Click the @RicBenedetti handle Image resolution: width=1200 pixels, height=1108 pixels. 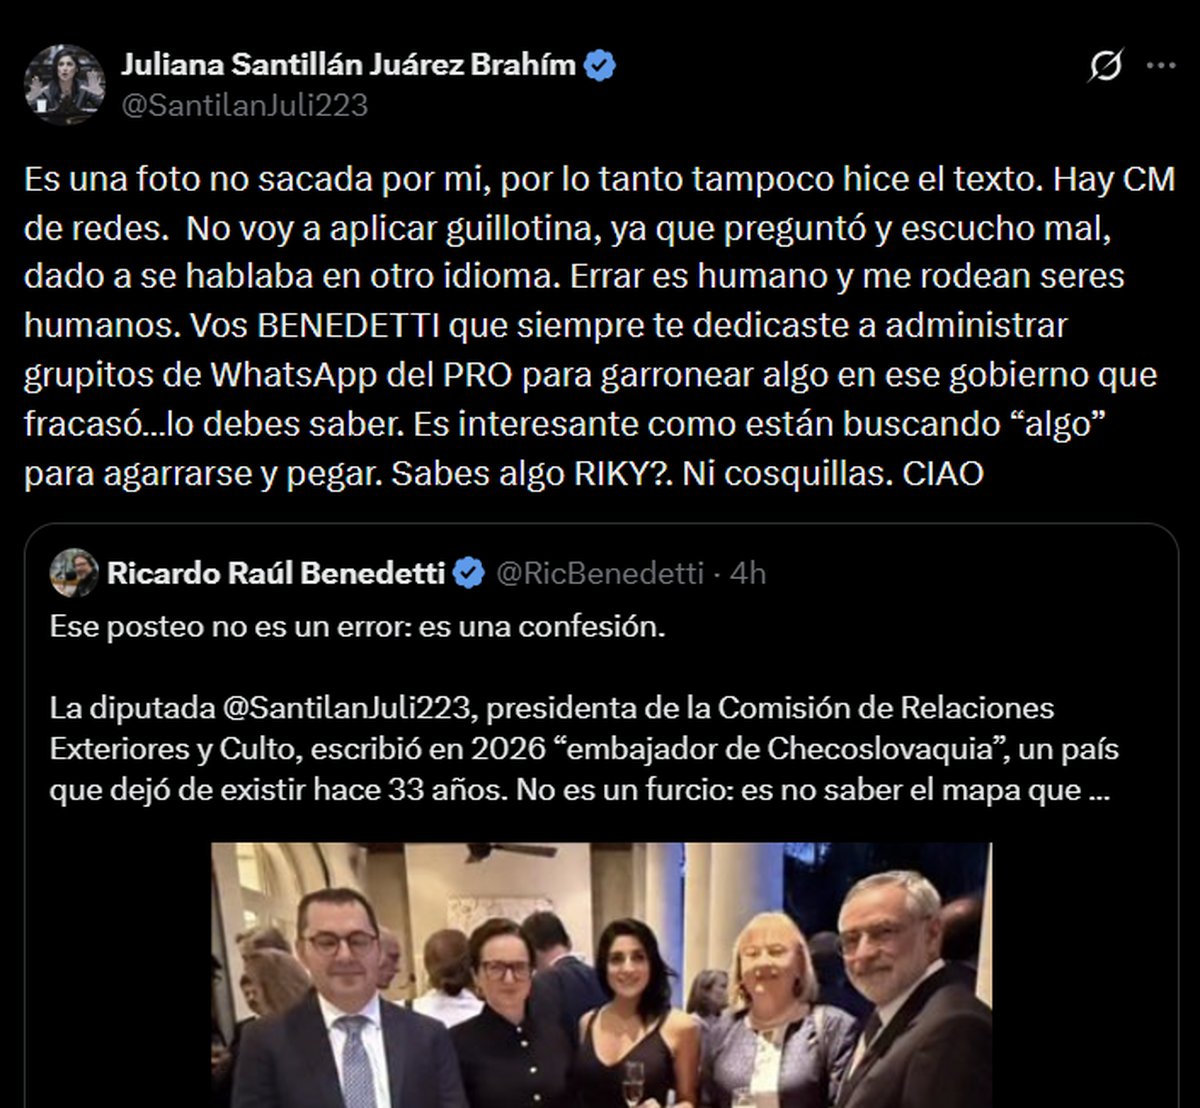600,573
